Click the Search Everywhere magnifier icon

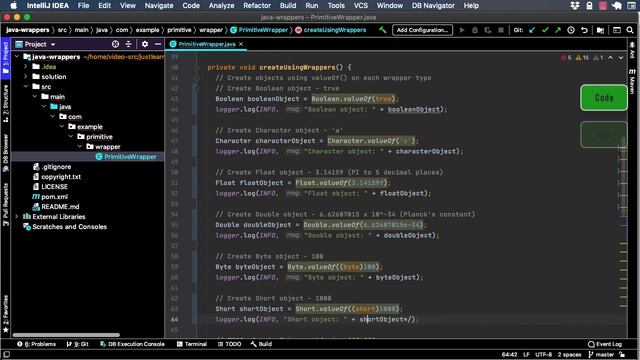coord(630,30)
